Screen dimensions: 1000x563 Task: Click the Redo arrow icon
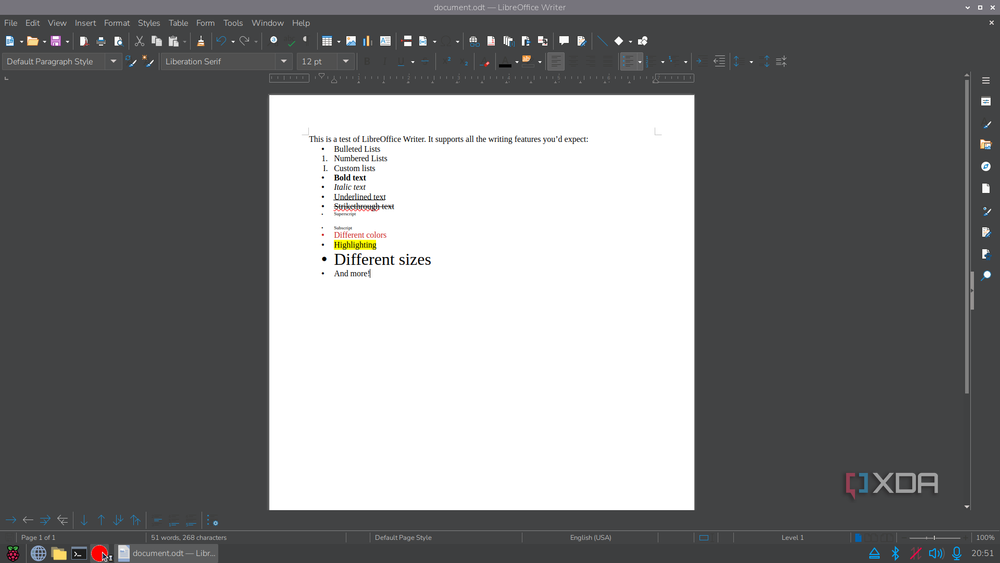coord(244,41)
